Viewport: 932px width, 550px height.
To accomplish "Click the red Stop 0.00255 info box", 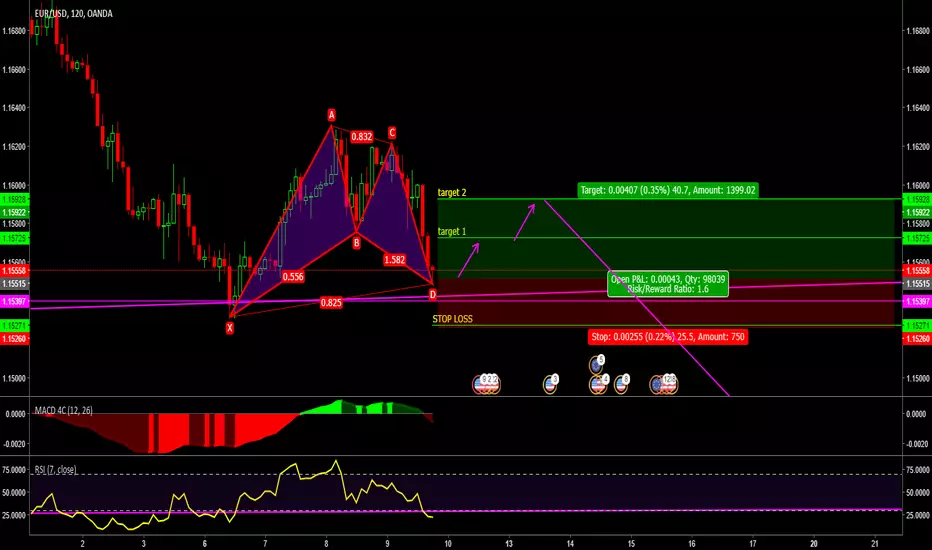I will click(668, 337).
